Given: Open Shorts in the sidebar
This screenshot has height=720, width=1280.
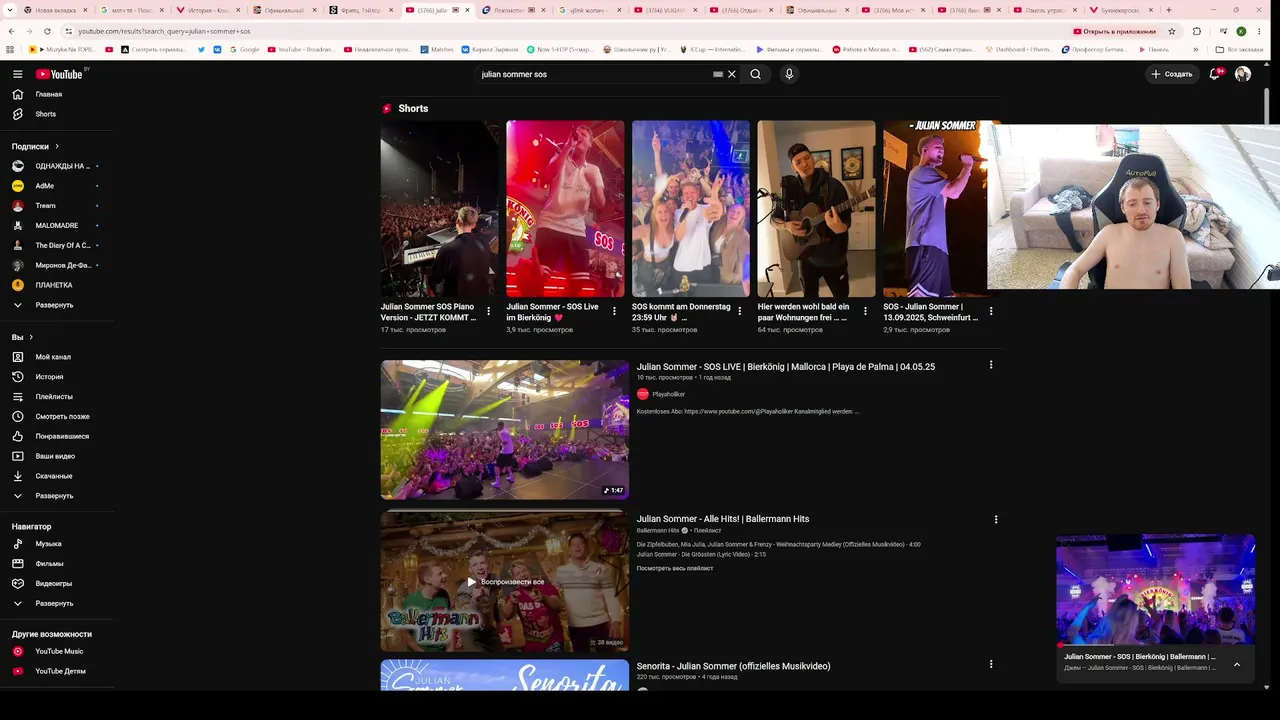Looking at the screenshot, I should [x=46, y=114].
